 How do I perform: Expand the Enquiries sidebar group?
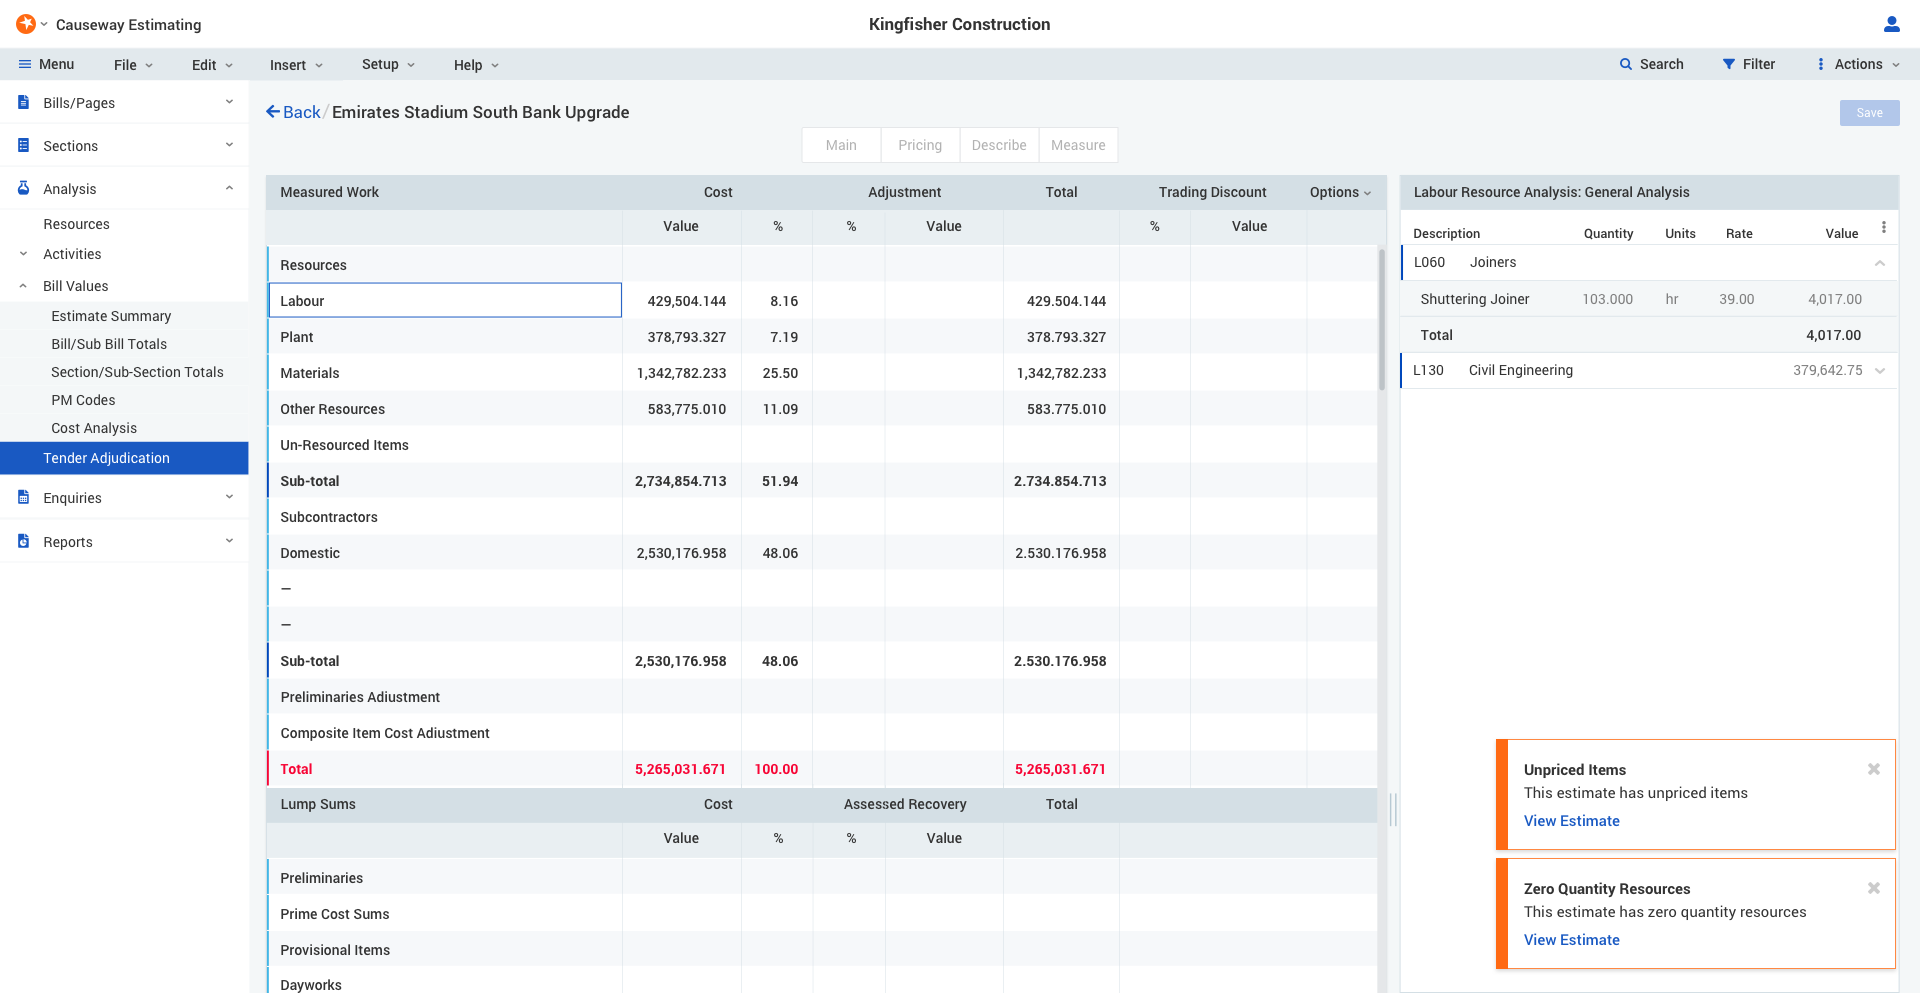(x=229, y=497)
